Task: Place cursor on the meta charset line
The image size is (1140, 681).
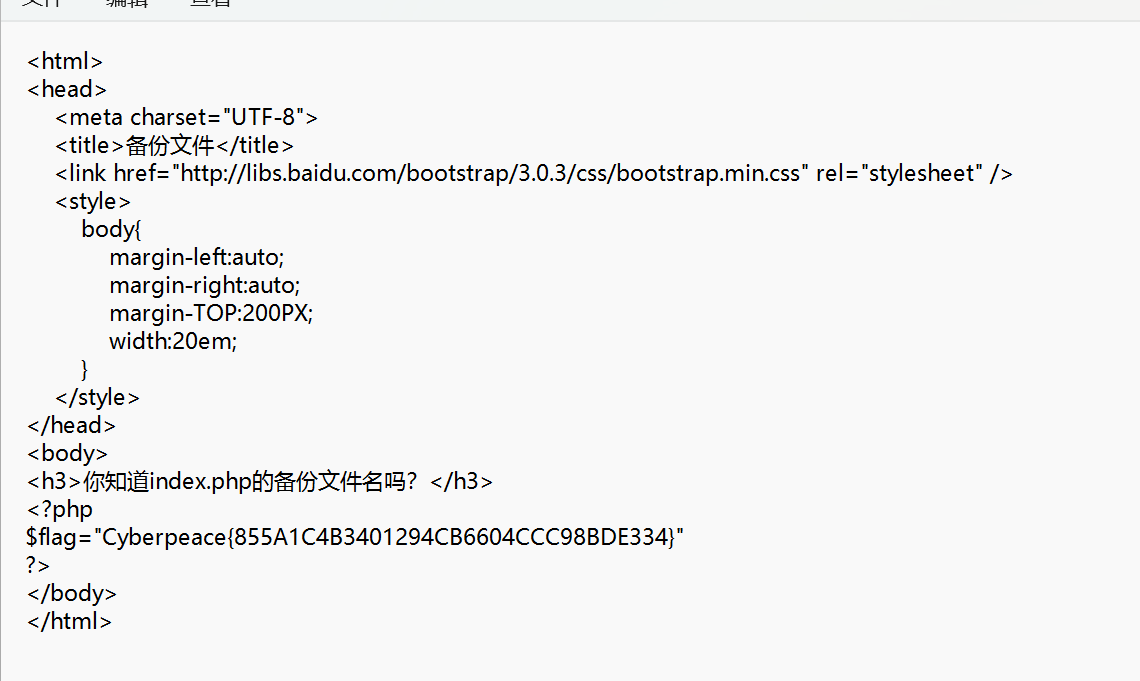Action: click(x=186, y=117)
